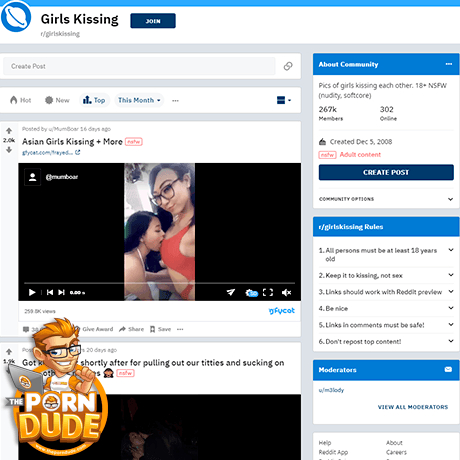Click the link attachment icon in Create Post
The height and width of the screenshot is (460, 460).
[x=288, y=66]
